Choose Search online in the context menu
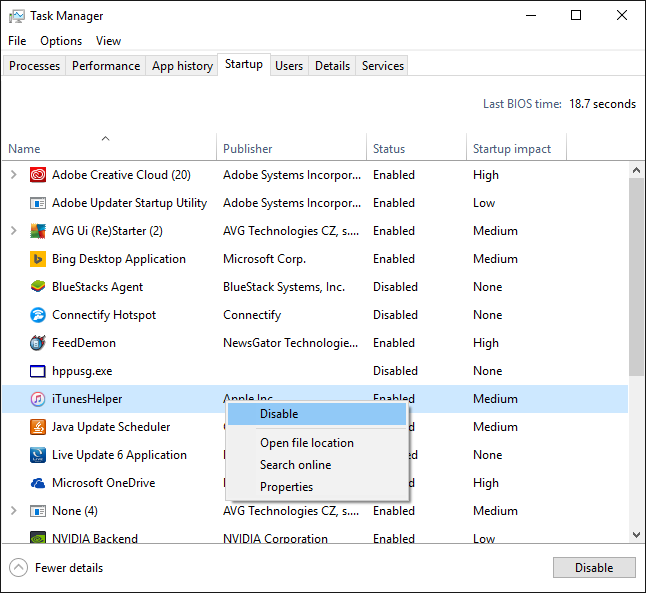 pyautogui.click(x=317, y=465)
